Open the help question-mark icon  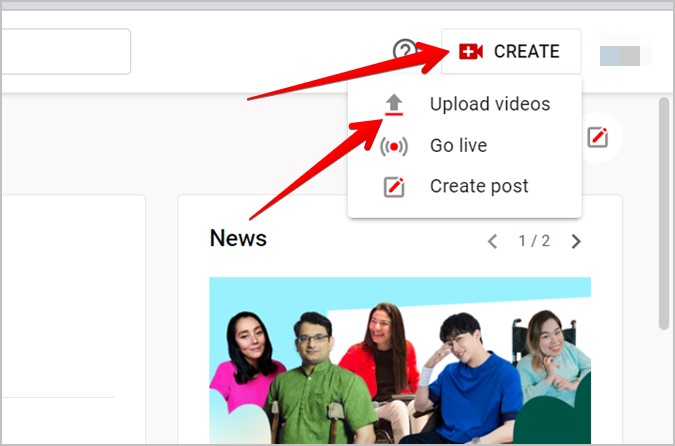point(404,51)
